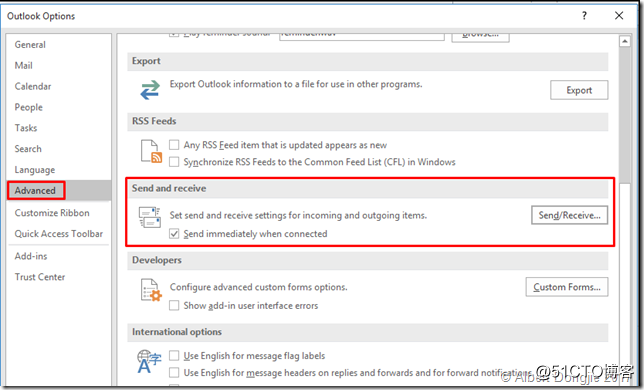644x390 pixels.
Task: Close the Outlook Options dialog
Action: 619,16
